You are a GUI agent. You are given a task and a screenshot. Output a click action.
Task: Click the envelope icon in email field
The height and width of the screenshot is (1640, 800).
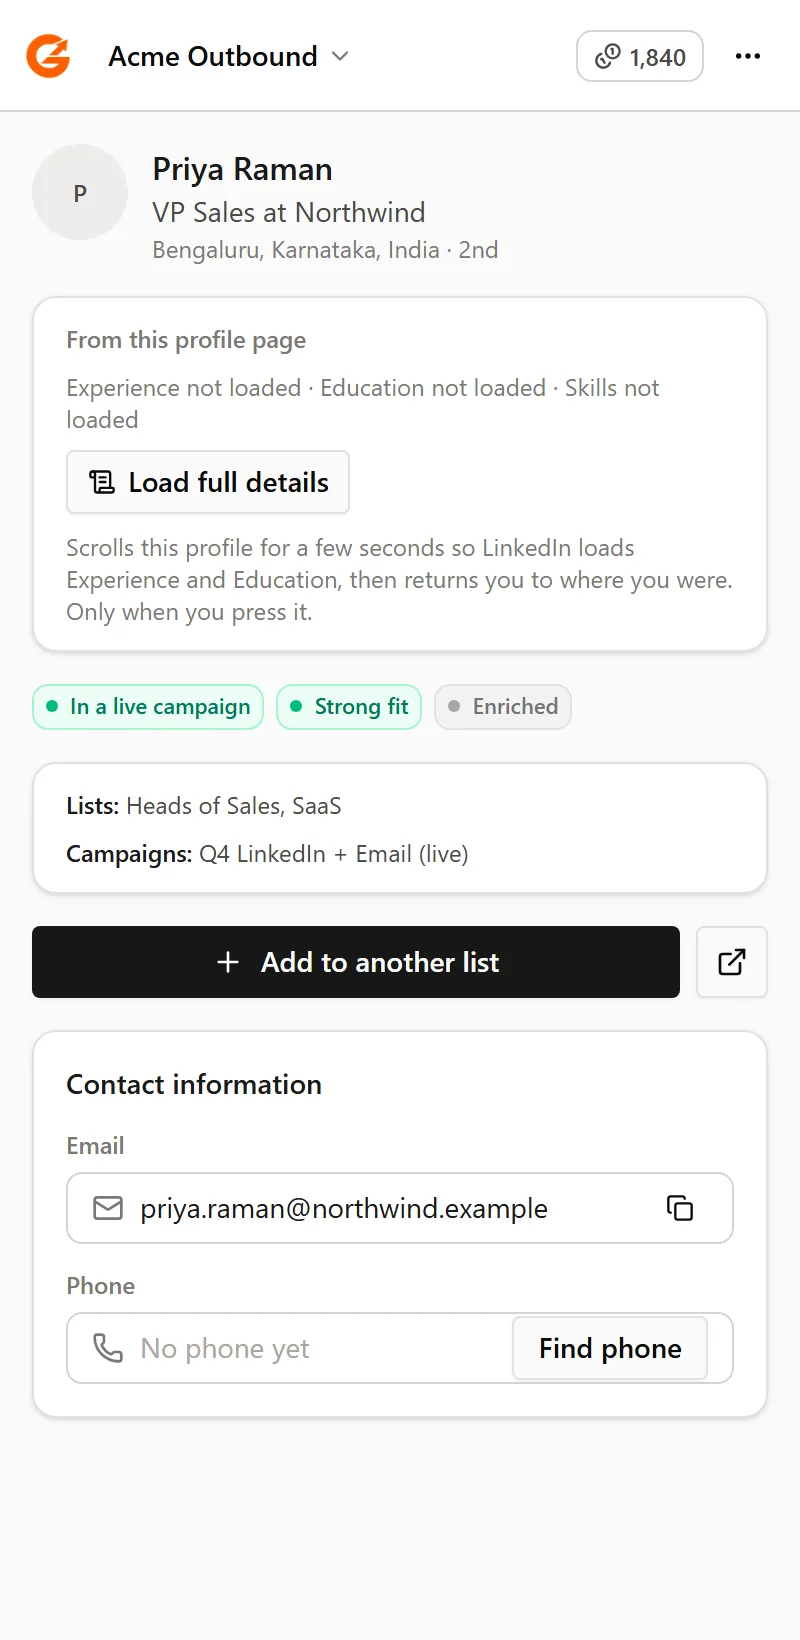108,1208
